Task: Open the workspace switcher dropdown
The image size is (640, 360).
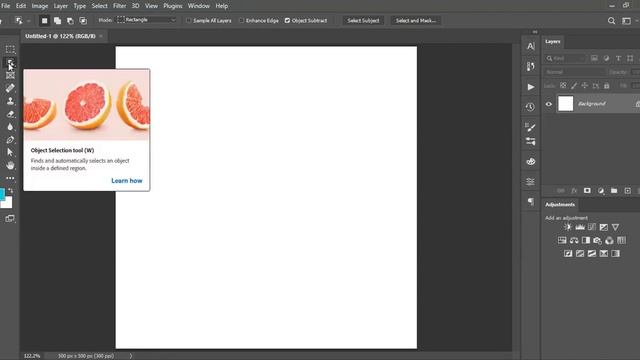Action: [627, 20]
